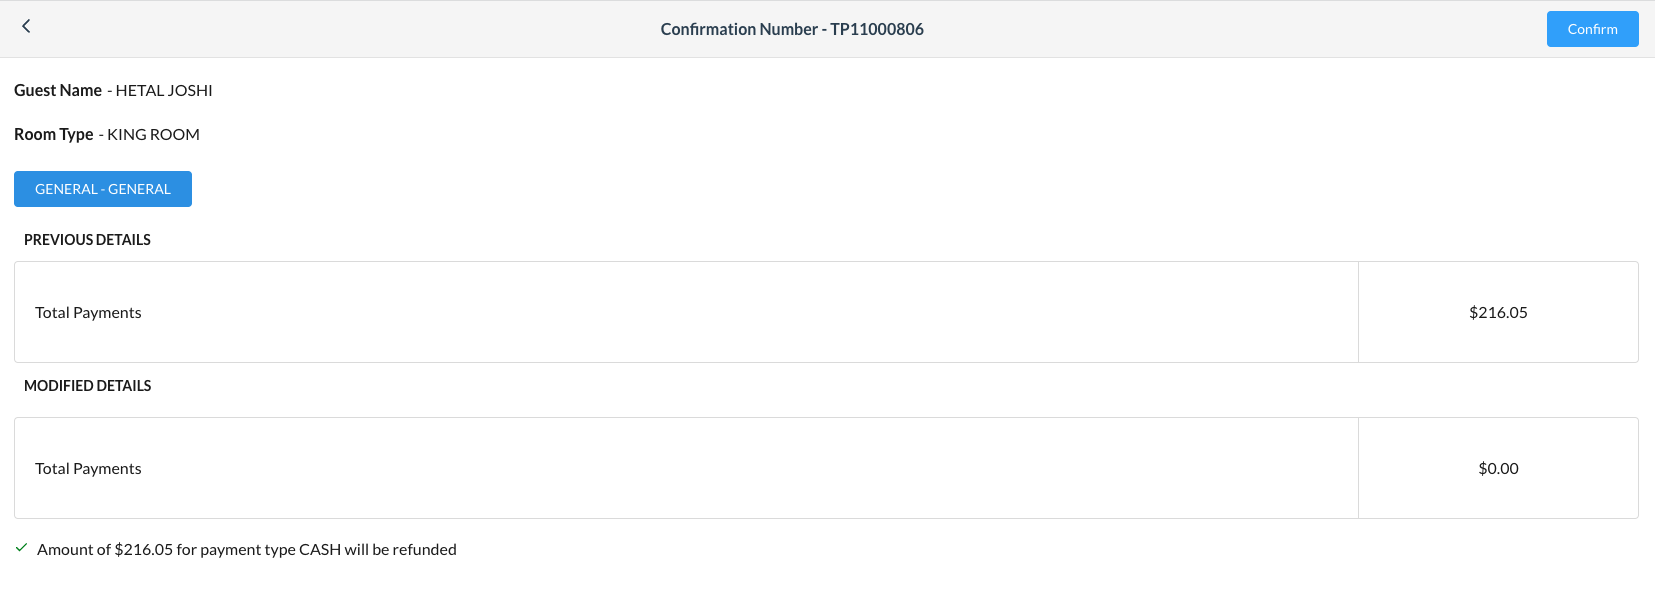
Task: Click the $0.00 modified payment amount
Action: 1498,469
